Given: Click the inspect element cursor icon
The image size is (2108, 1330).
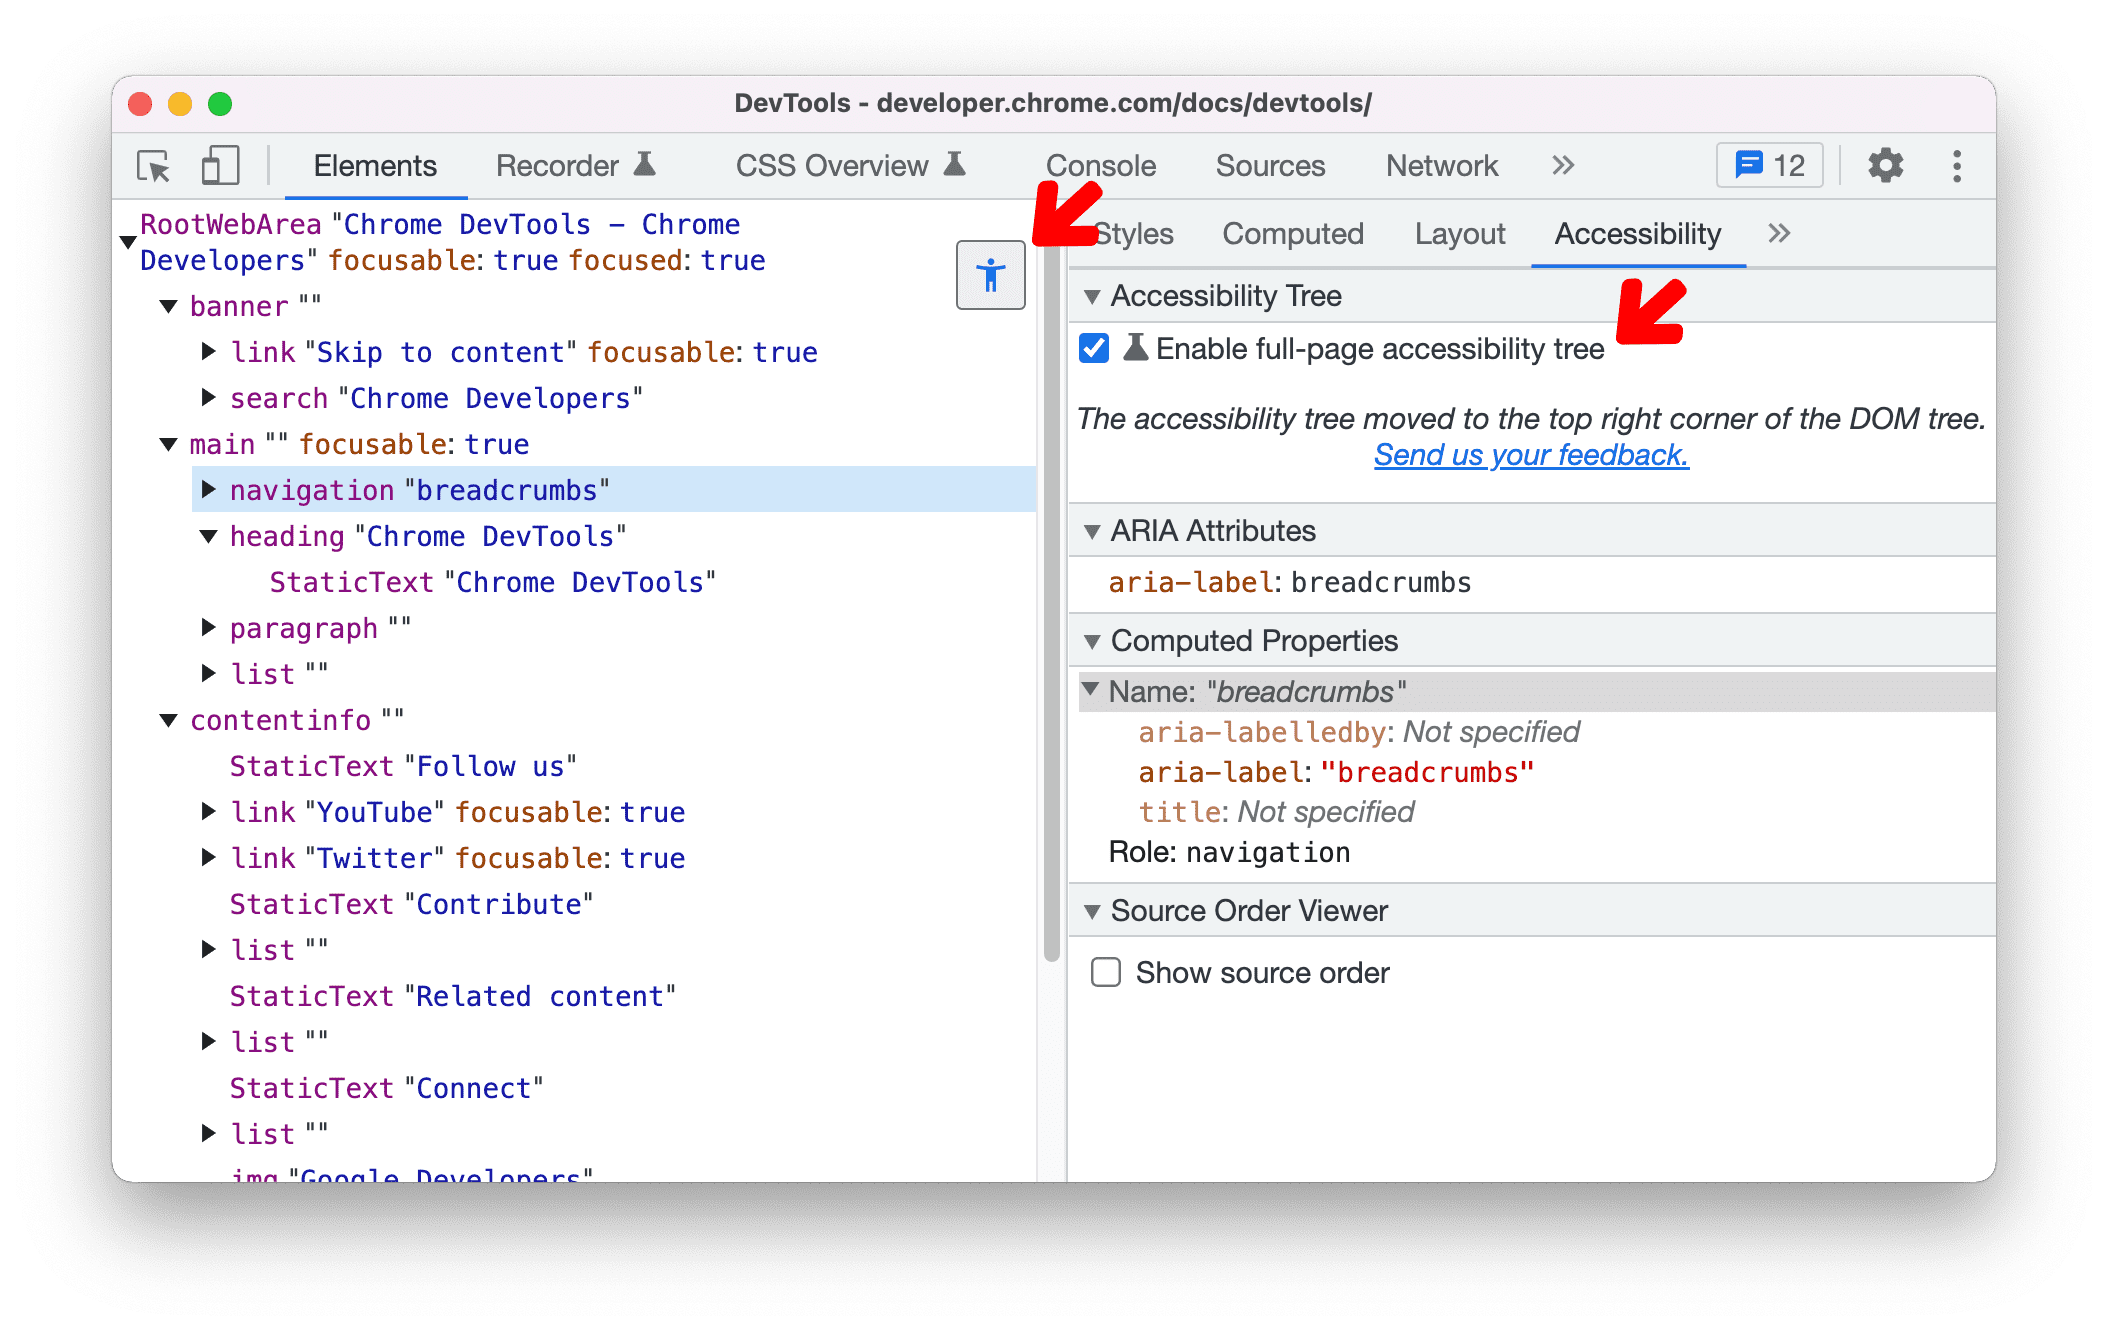Looking at the screenshot, I should (x=153, y=165).
